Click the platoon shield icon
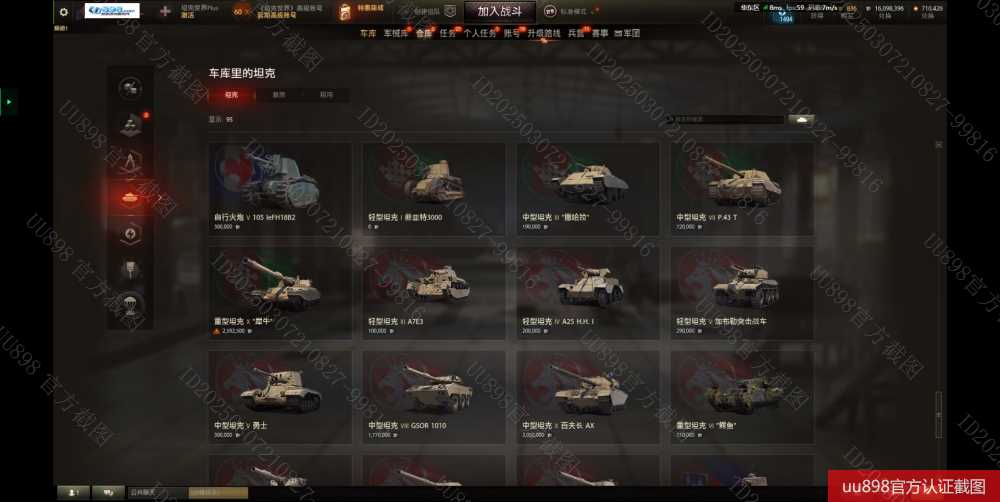 coord(450,11)
